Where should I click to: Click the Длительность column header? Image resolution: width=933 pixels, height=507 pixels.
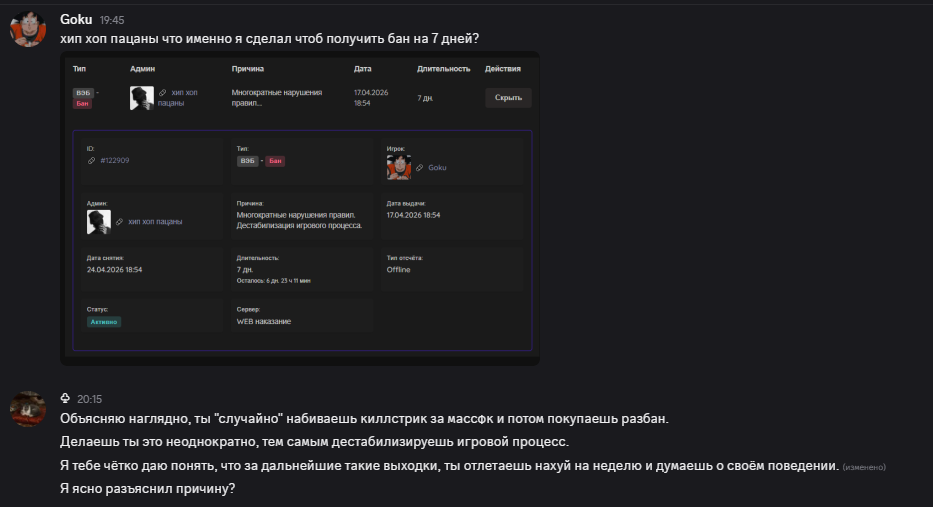pos(443,69)
